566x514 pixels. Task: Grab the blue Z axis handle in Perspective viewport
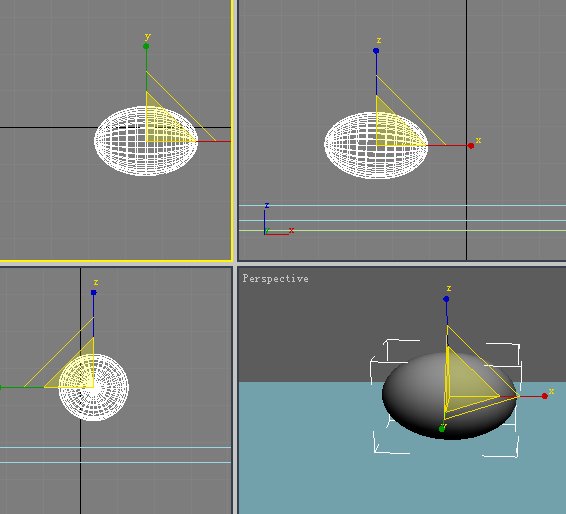(x=446, y=299)
